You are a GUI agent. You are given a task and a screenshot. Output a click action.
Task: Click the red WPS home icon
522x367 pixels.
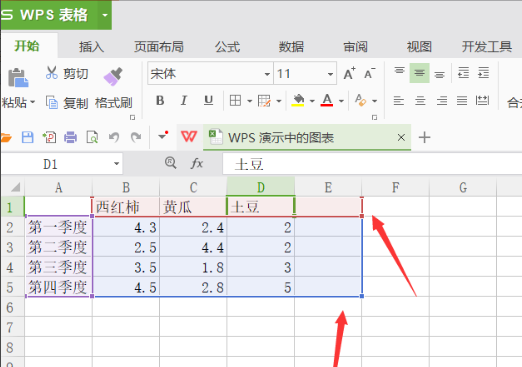point(189,137)
